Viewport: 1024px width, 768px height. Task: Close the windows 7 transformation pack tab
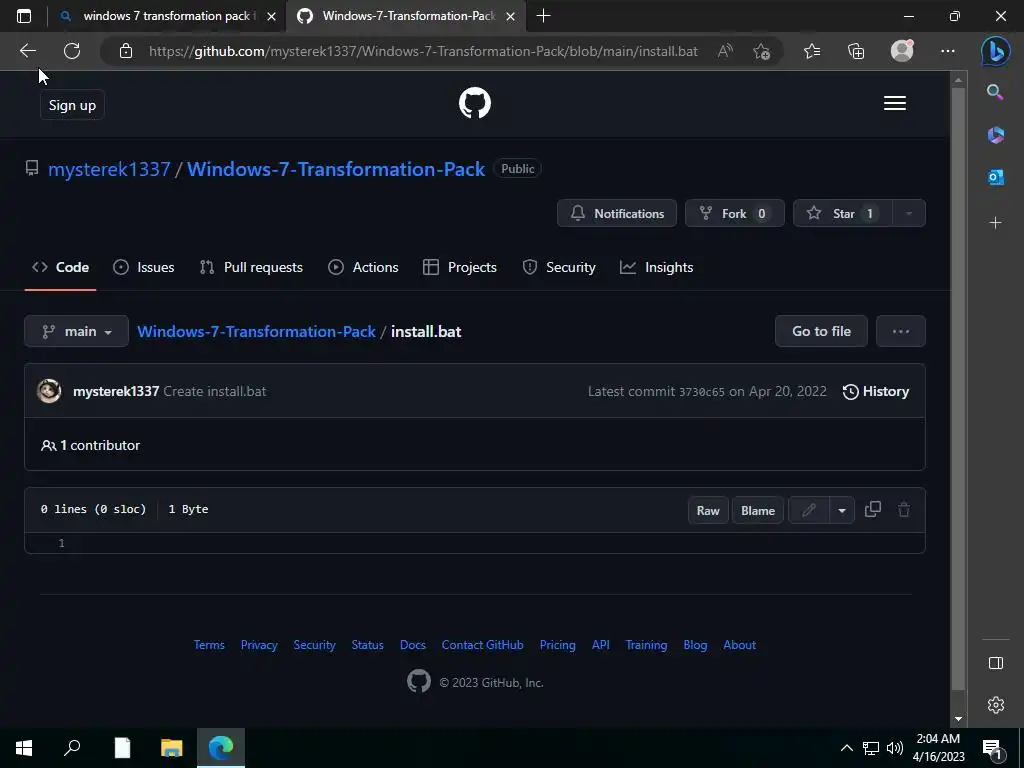pyautogui.click(x=272, y=16)
